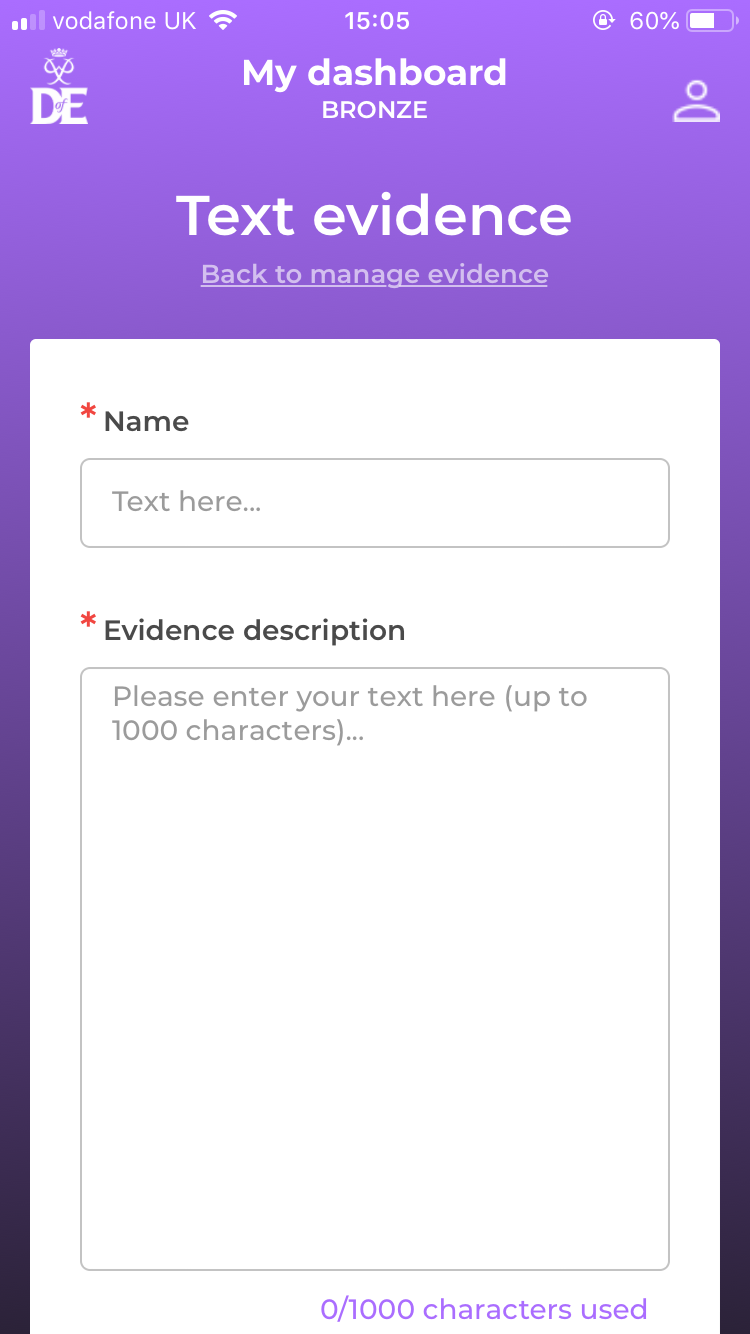Tap the battery icon in status bar

pos(713,21)
